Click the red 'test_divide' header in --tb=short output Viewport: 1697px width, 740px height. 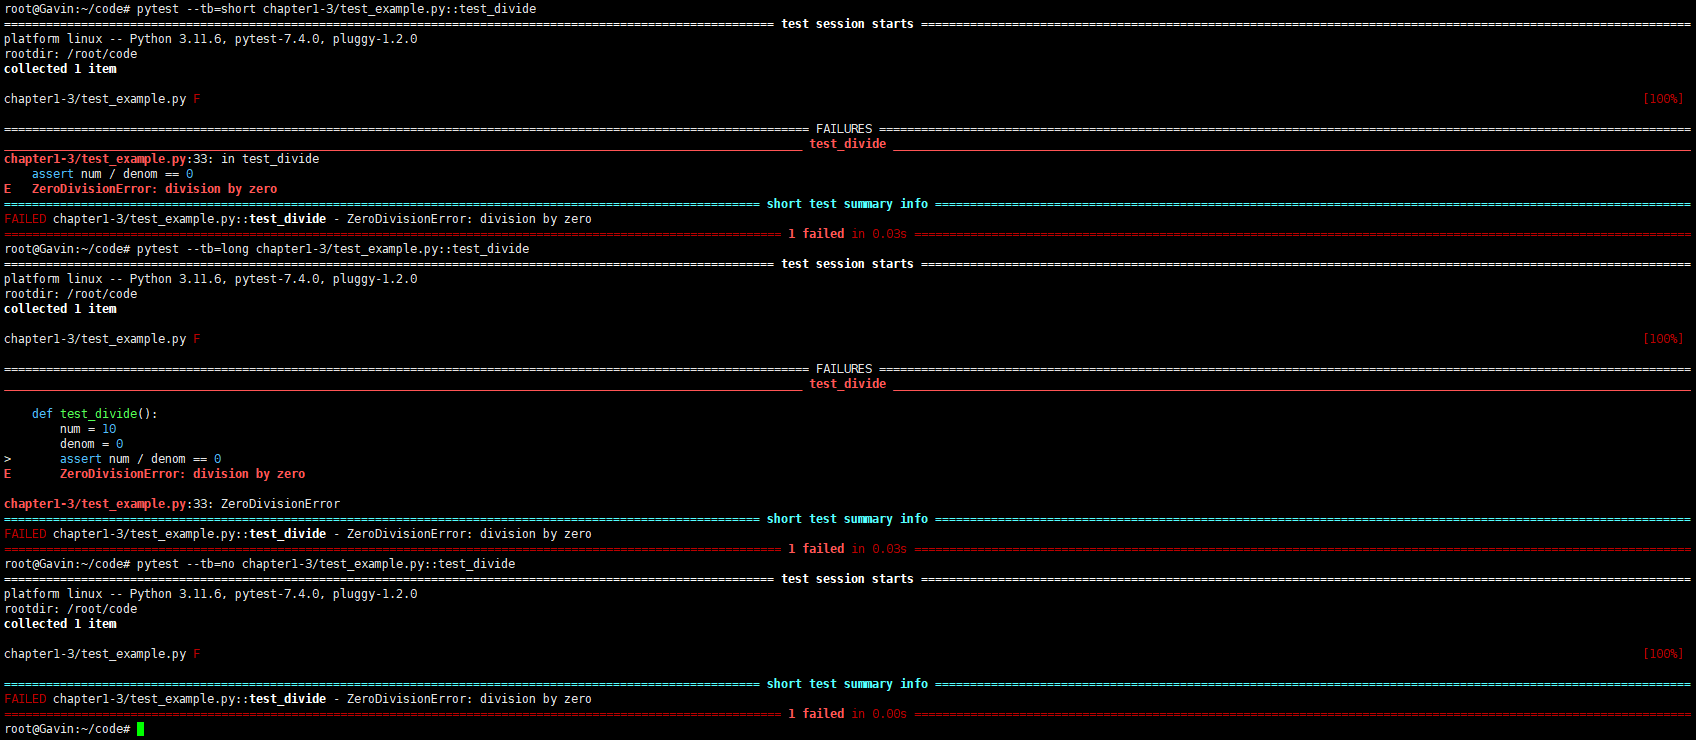point(847,144)
